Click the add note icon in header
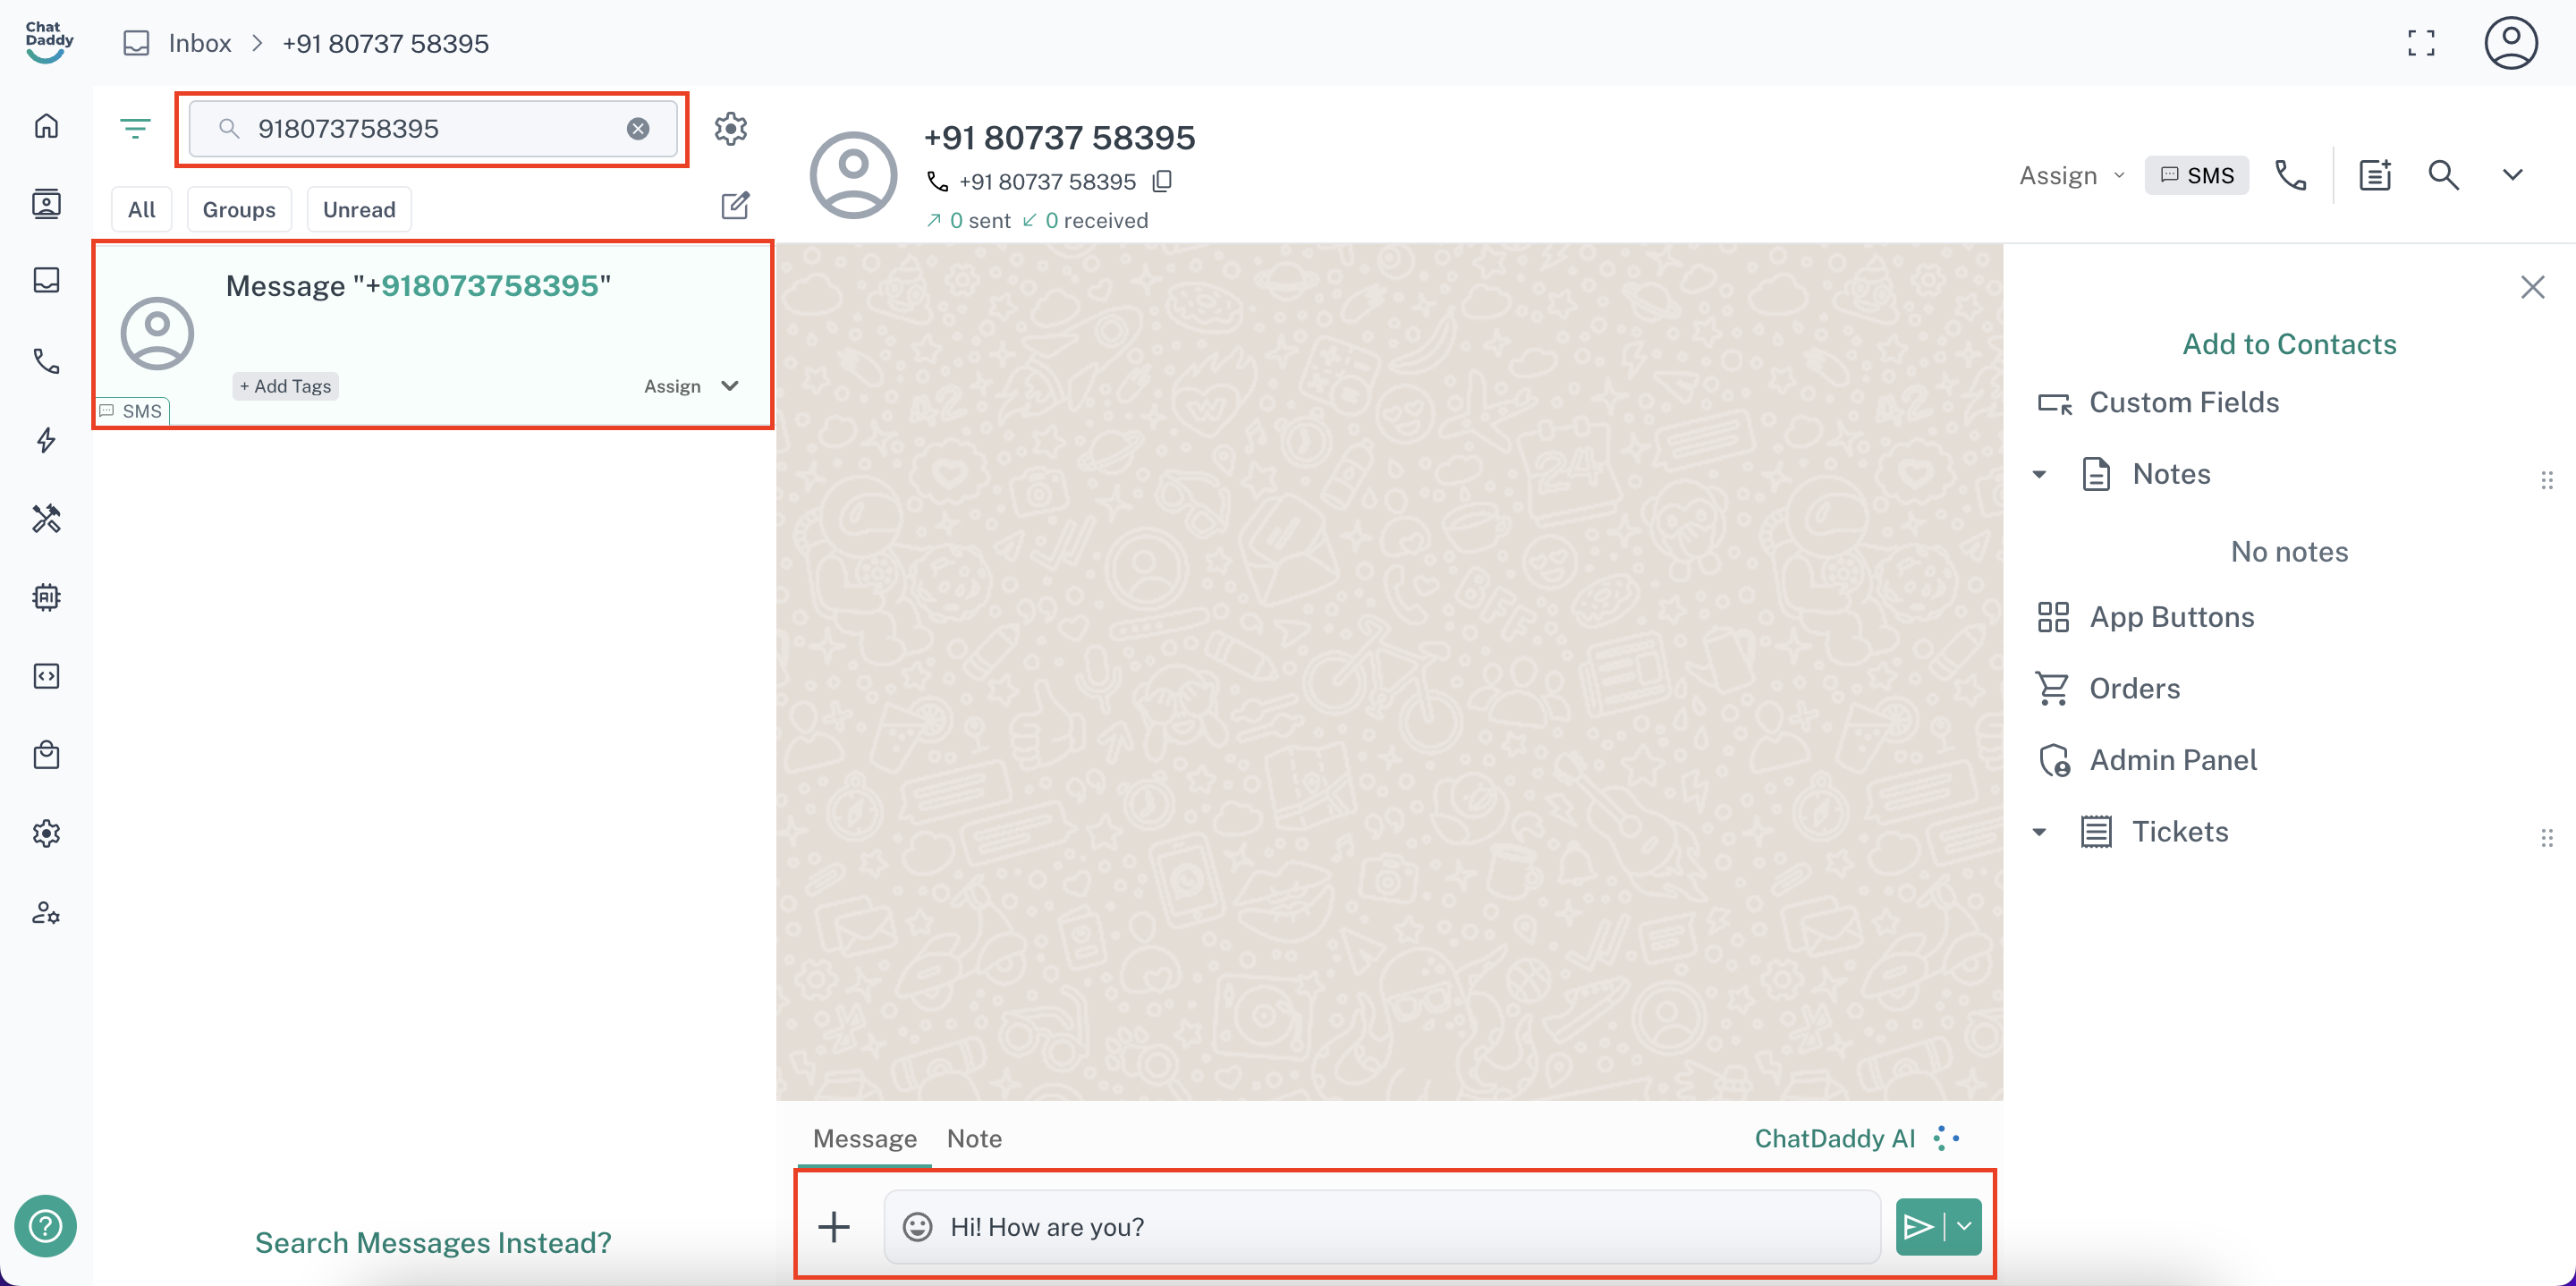 pyautogui.click(x=2375, y=175)
